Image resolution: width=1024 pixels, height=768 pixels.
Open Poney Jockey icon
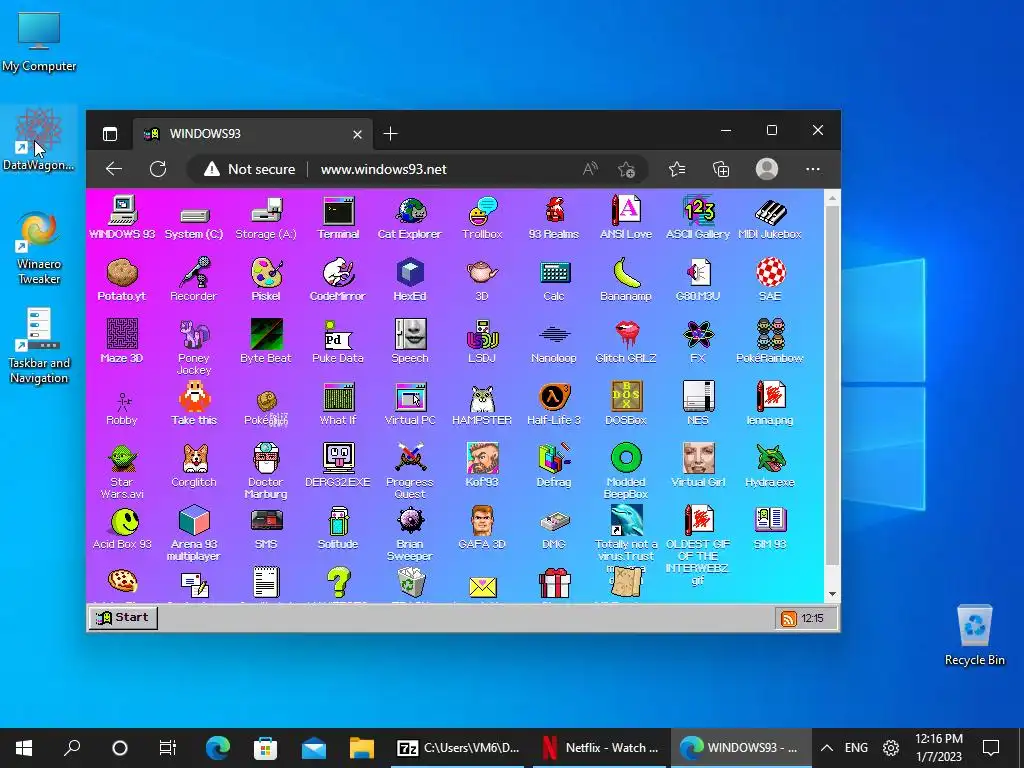[194, 347]
